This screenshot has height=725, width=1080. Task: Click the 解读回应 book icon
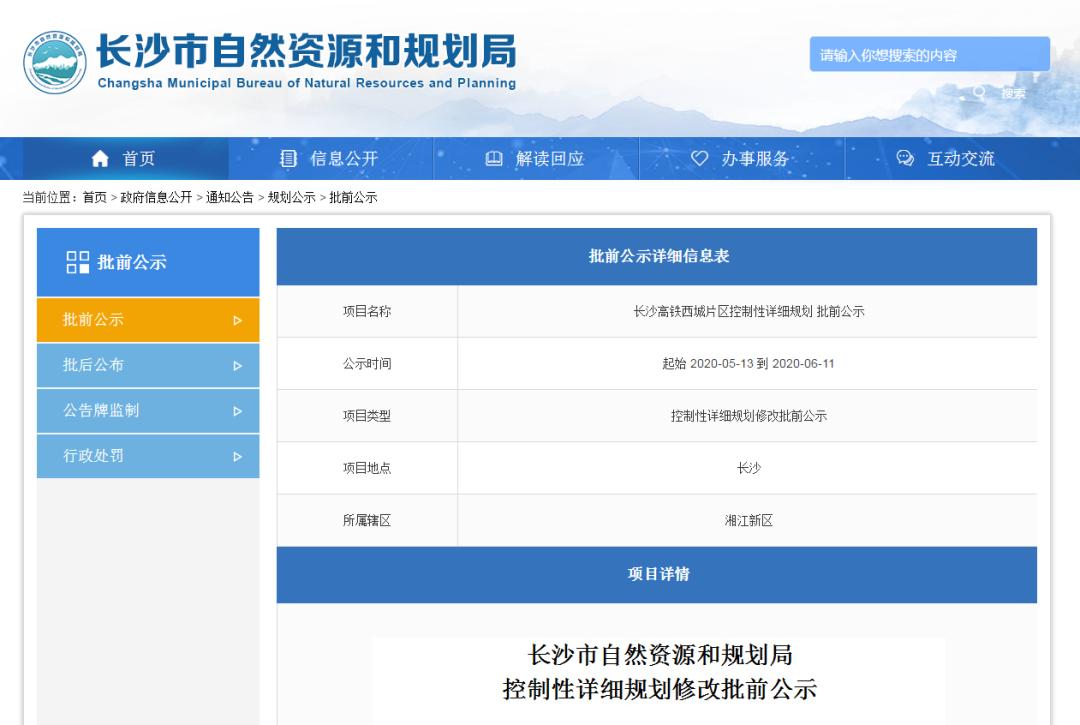click(494, 159)
